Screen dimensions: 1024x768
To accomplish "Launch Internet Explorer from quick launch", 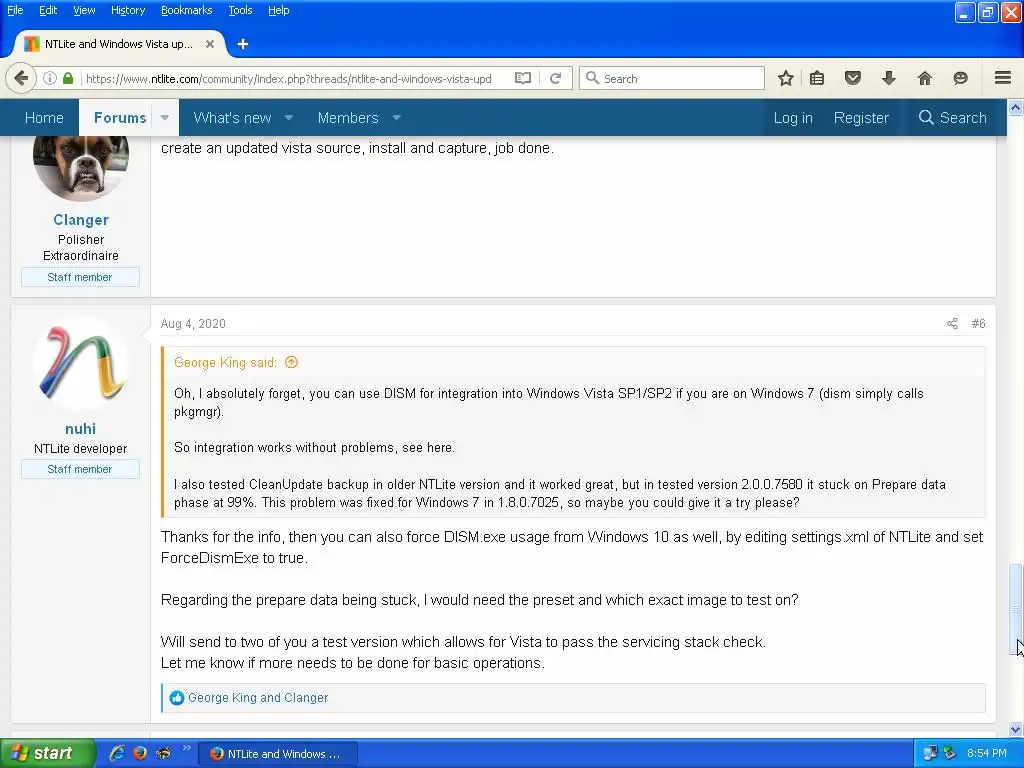I will (117, 753).
